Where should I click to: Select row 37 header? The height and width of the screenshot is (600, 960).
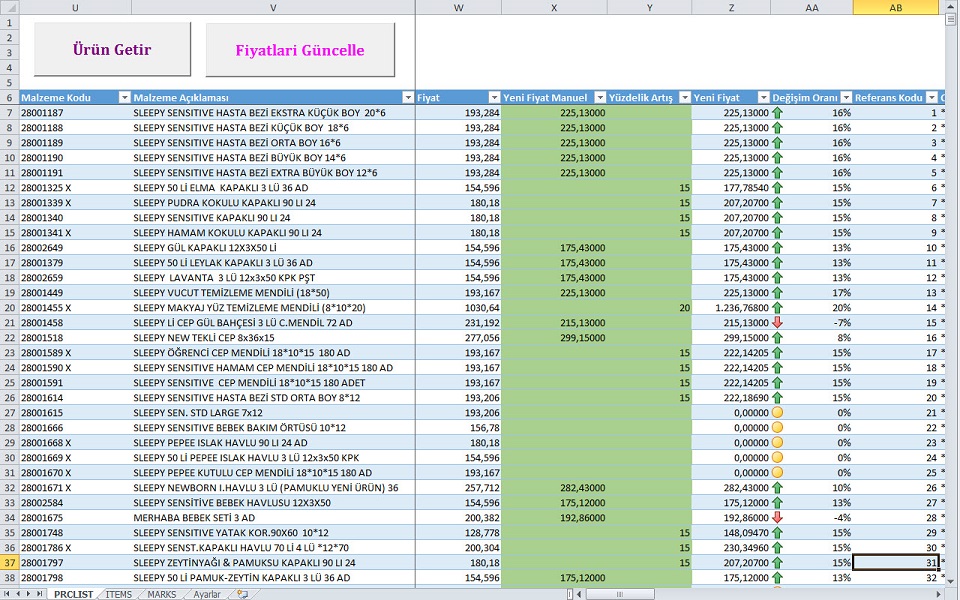(x=9, y=563)
